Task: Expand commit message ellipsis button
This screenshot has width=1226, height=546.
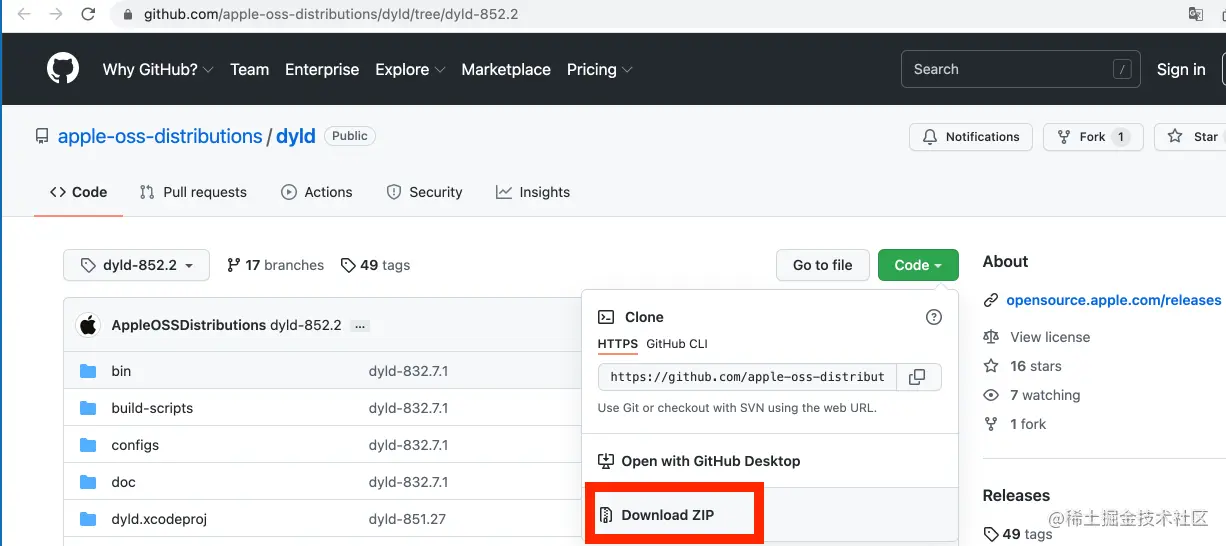Action: (360, 326)
